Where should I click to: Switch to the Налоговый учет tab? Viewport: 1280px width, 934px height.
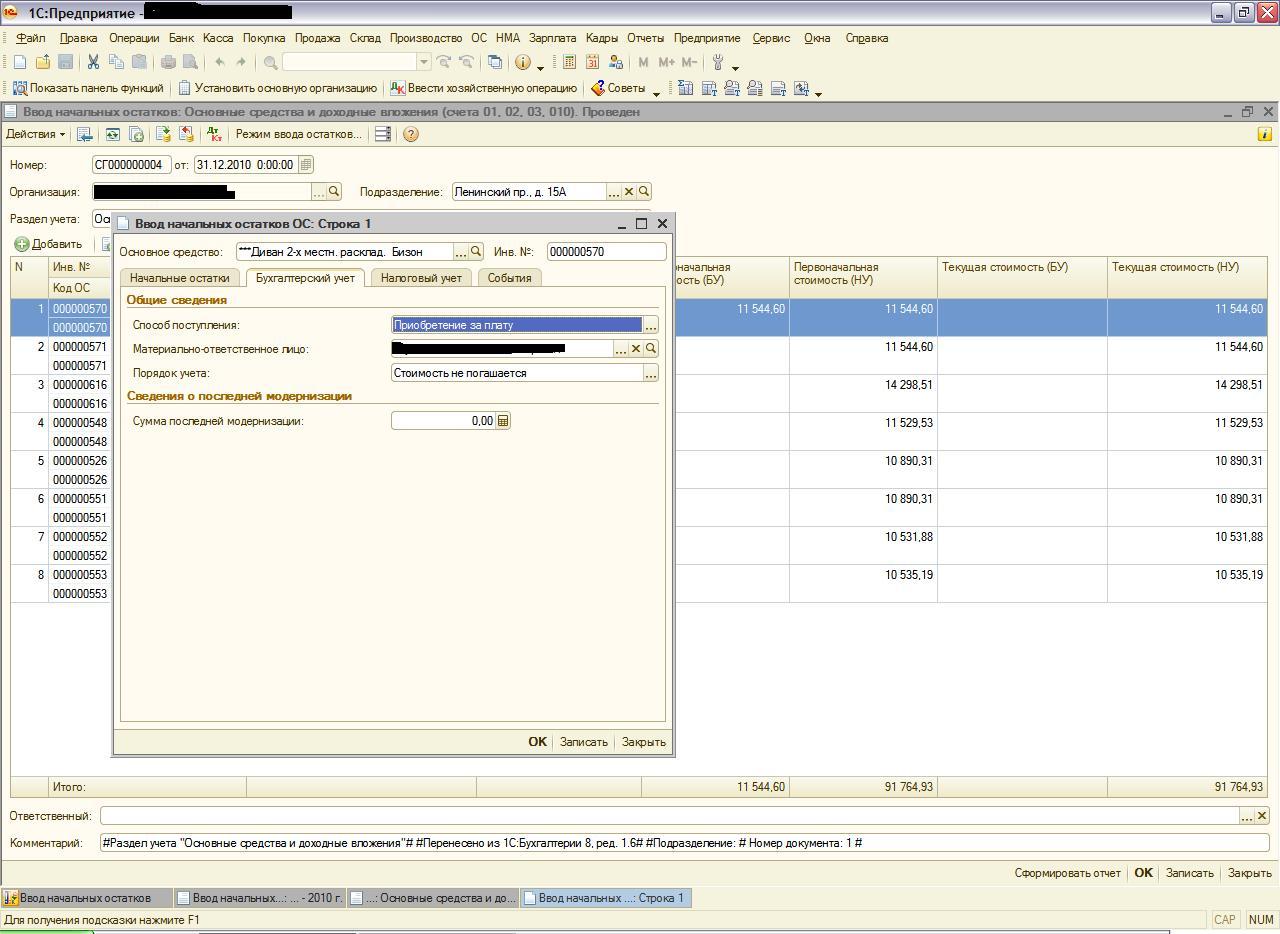click(x=421, y=278)
